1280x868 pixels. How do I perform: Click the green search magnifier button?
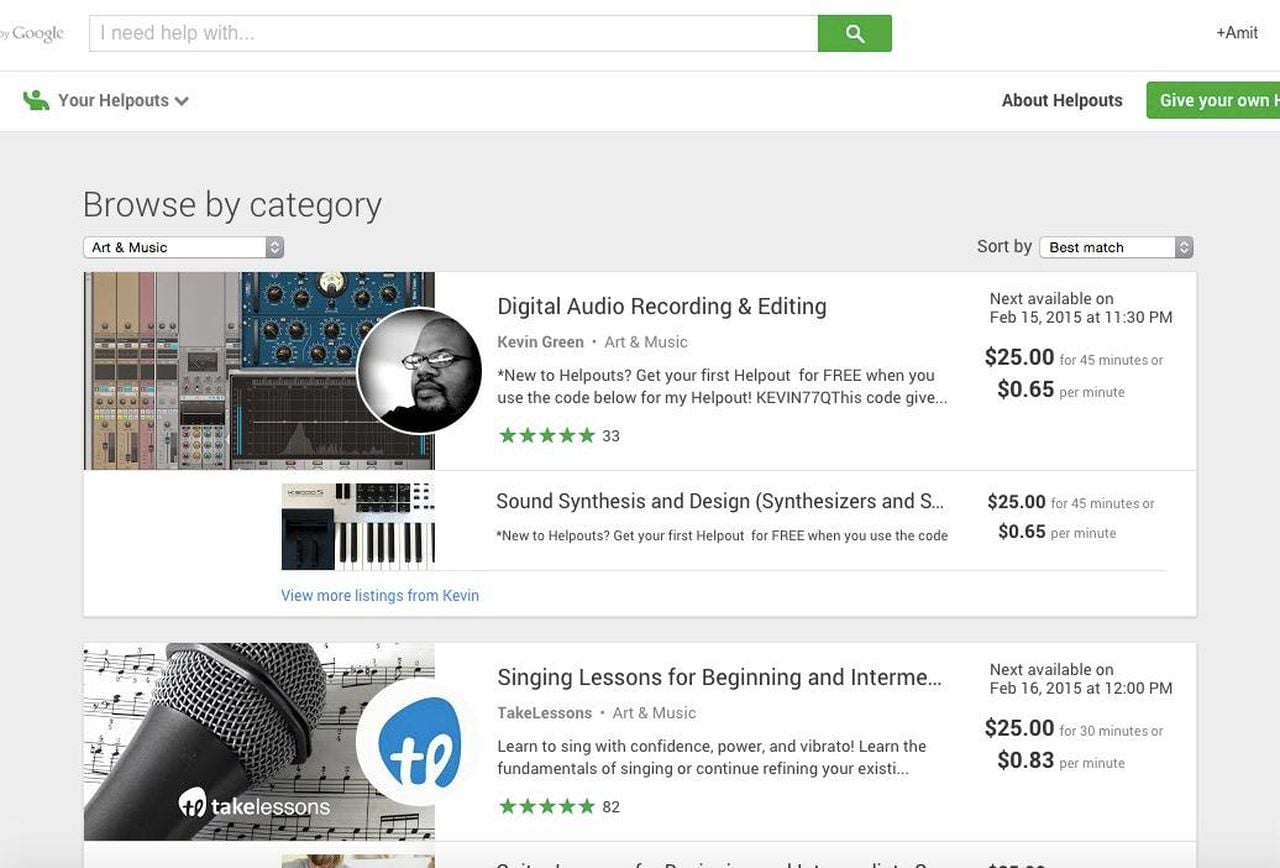(854, 33)
